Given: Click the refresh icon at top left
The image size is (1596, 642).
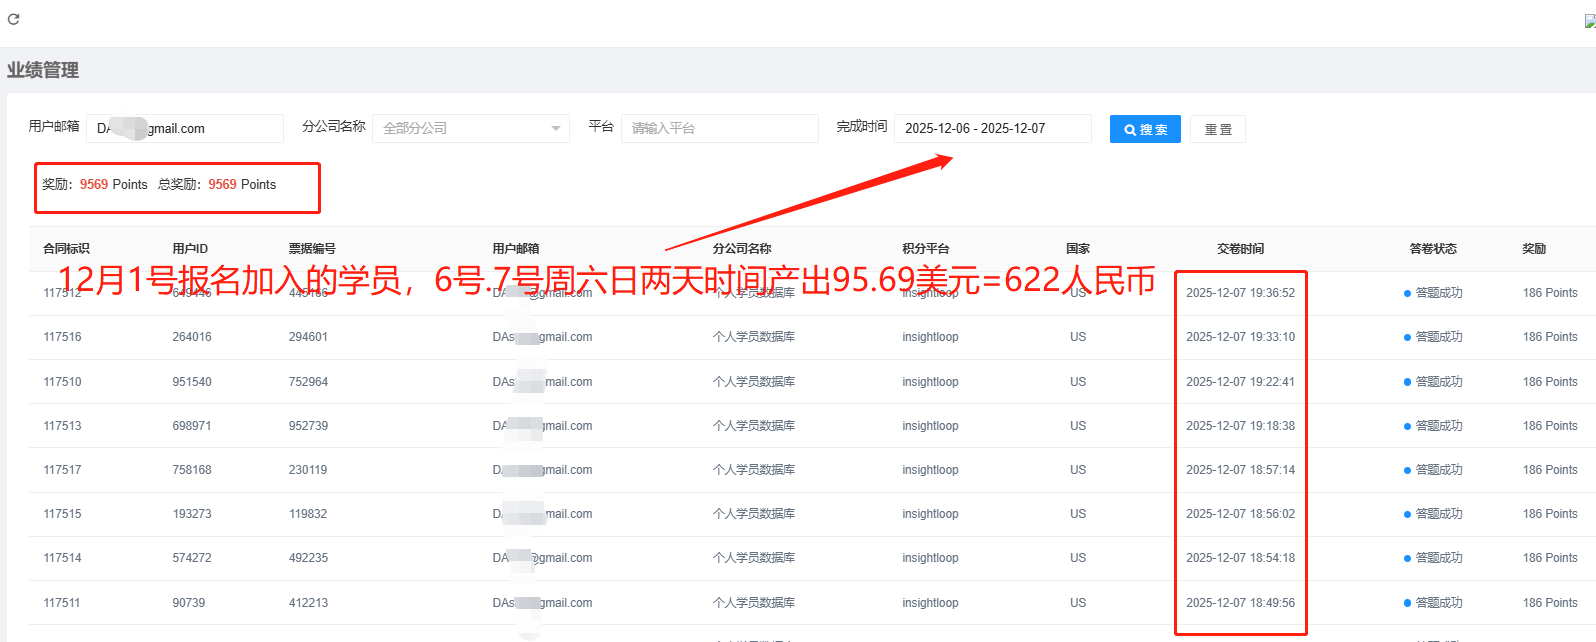Looking at the screenshot, I should [14, 19].
